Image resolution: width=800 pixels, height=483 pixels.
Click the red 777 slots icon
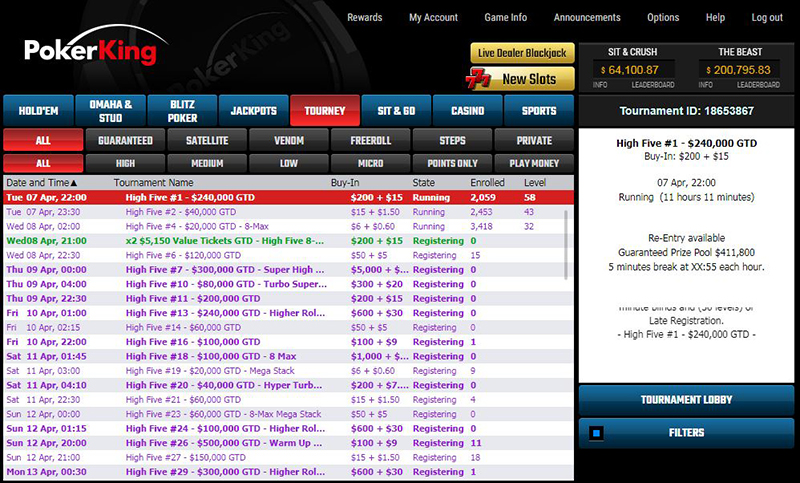tap(482, 79)
